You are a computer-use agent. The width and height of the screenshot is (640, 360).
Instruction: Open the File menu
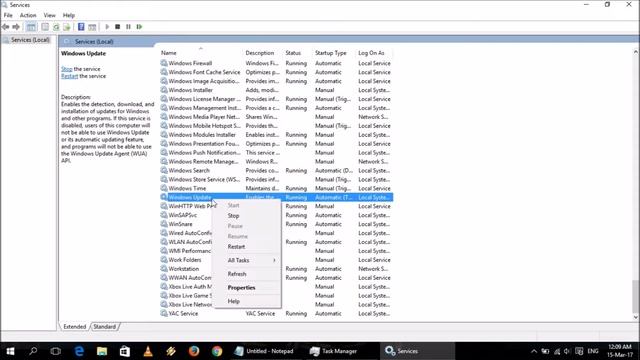pos(8,15)
